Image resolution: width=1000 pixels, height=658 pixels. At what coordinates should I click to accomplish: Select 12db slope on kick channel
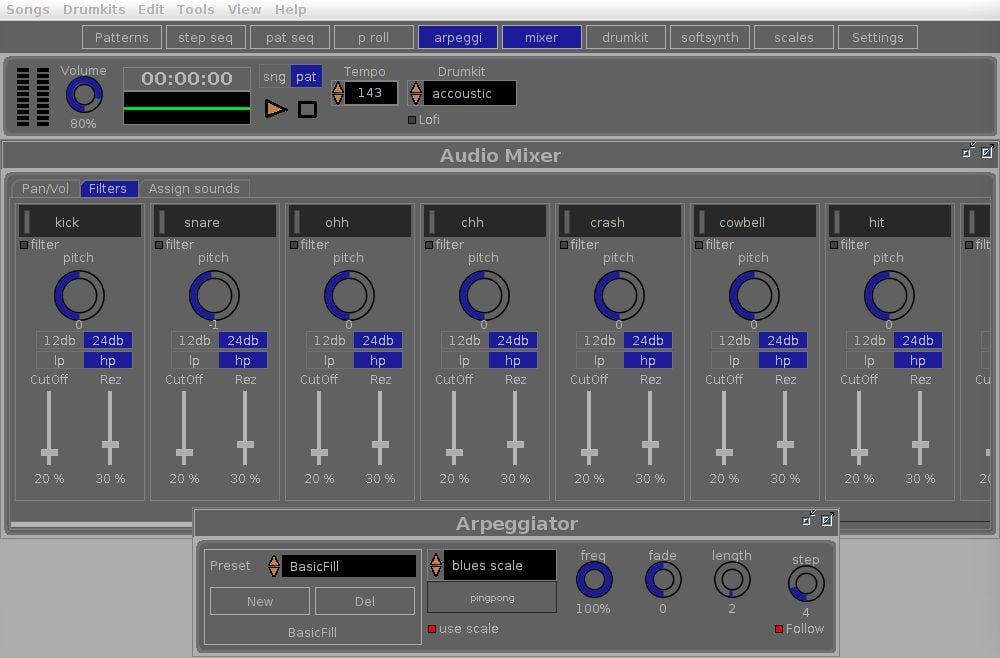[60, 340]
